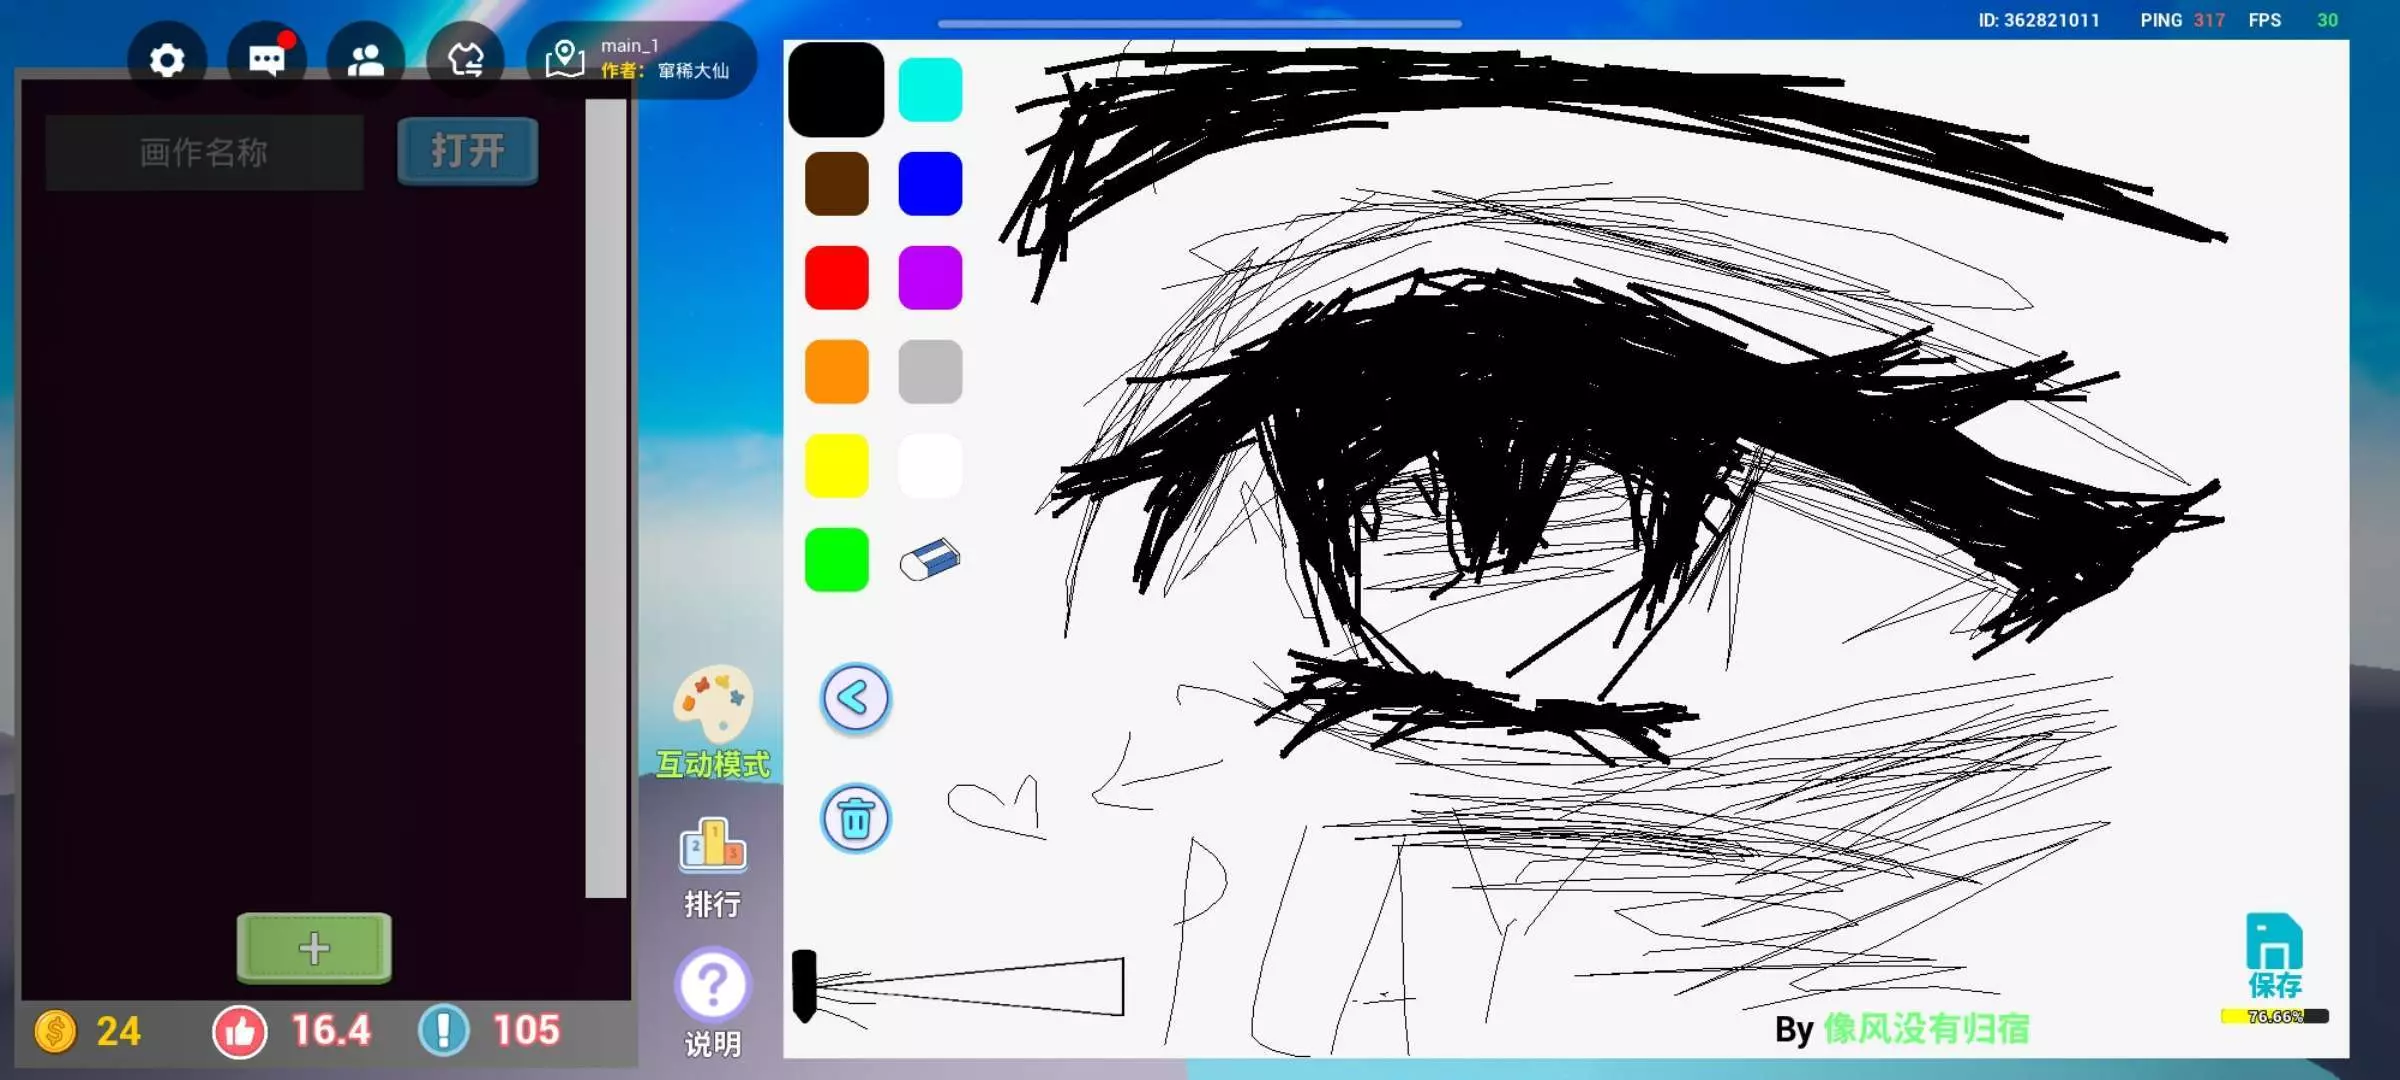2400x1080 pixels.
Task: Click the panel's vertical scrollbar
Action: point(605,500)
